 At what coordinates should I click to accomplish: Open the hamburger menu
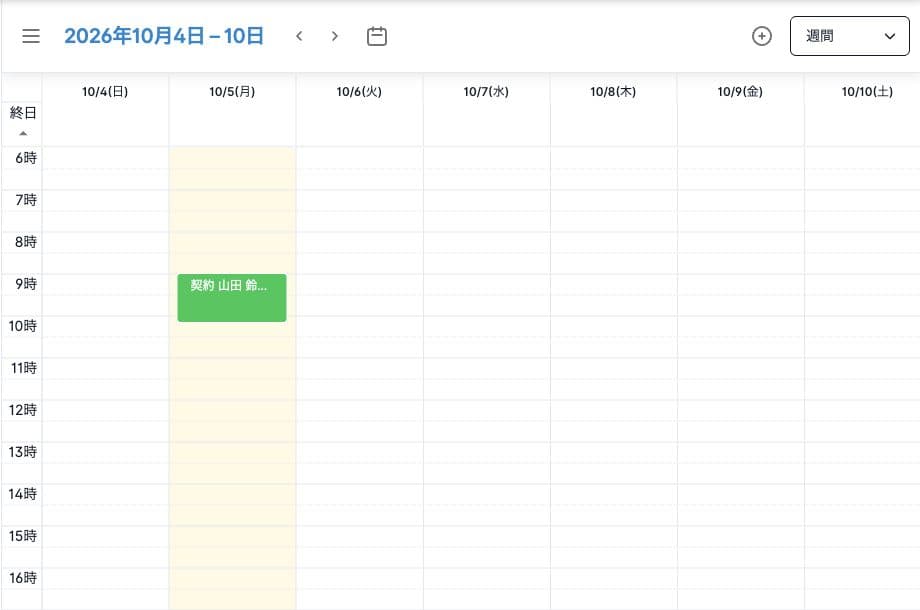[x=31, y=36]
